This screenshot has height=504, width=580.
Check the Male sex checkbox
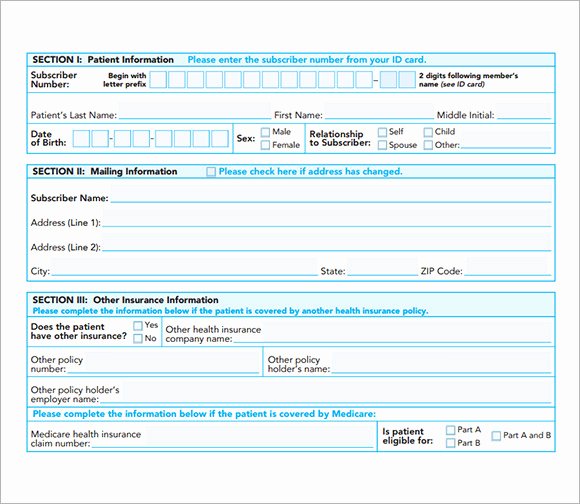[265, 132]
